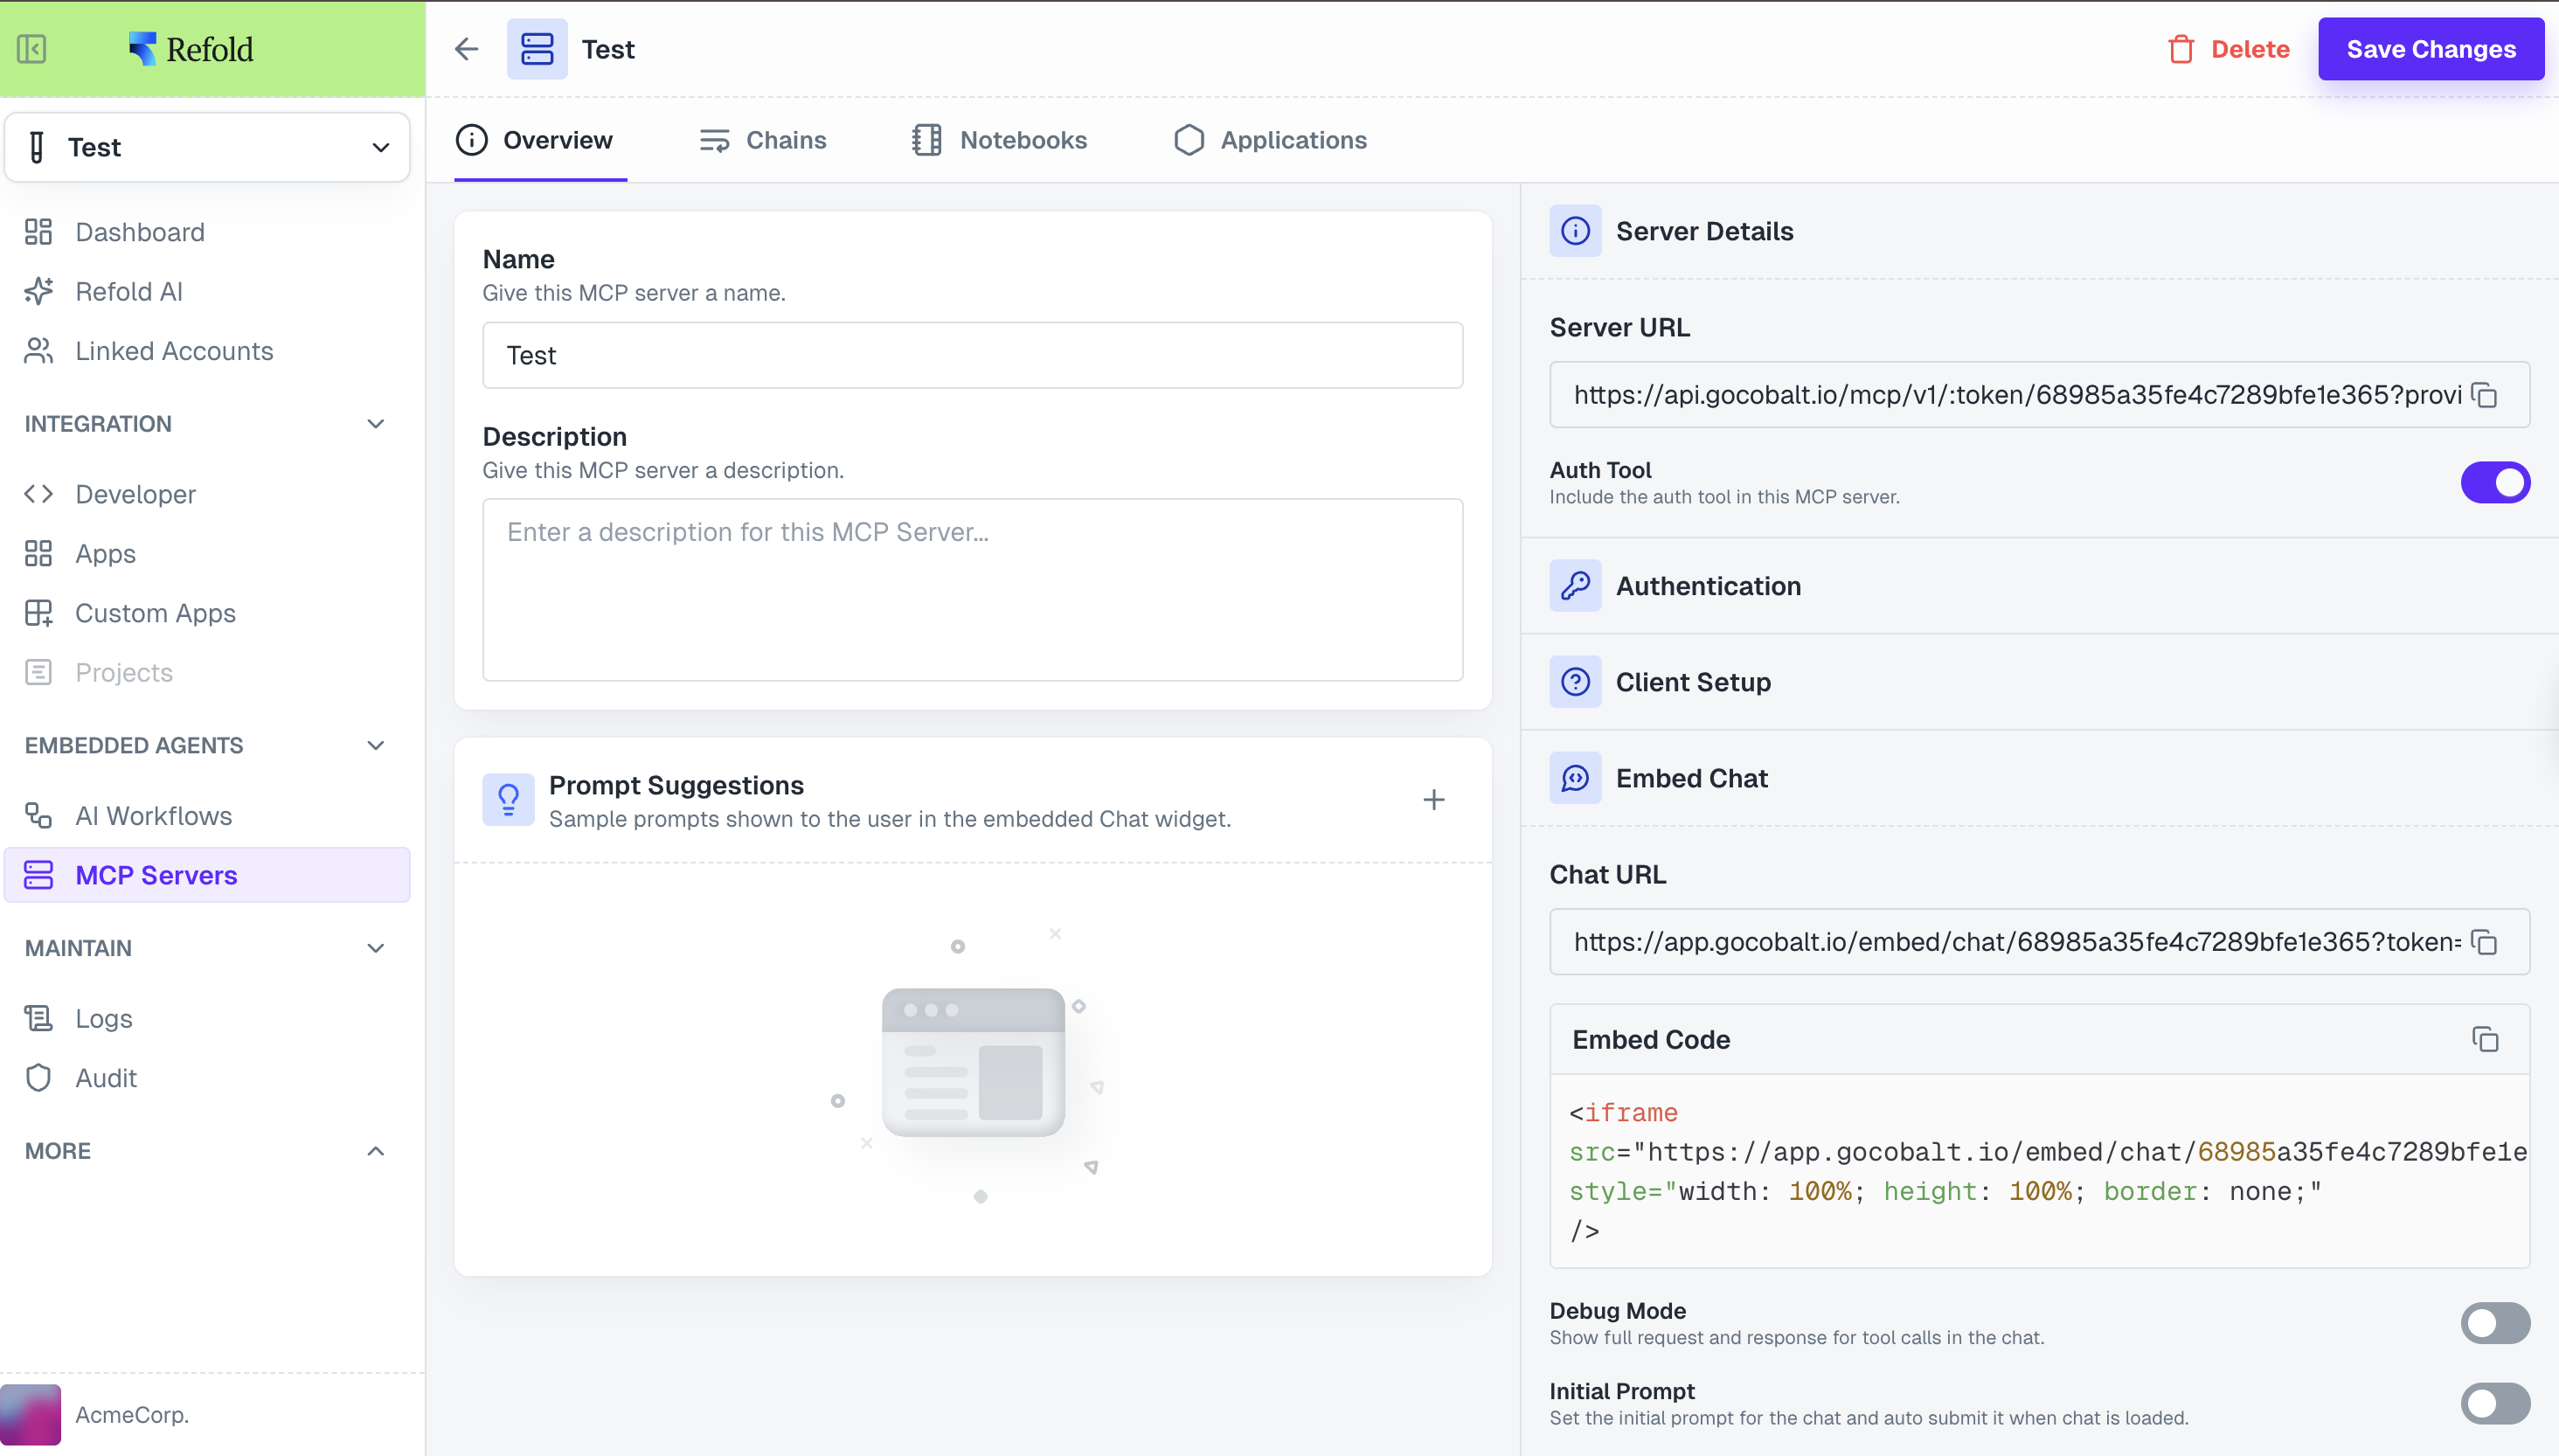Click the back arrow icon
Screen dimensions: 2559x1456
(466, 49)
